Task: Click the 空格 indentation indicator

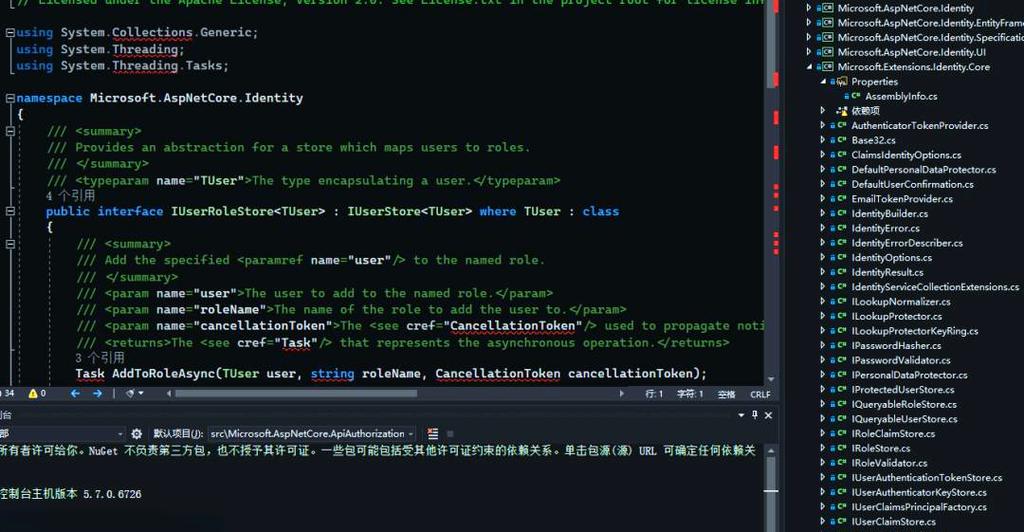Action: 726,394
